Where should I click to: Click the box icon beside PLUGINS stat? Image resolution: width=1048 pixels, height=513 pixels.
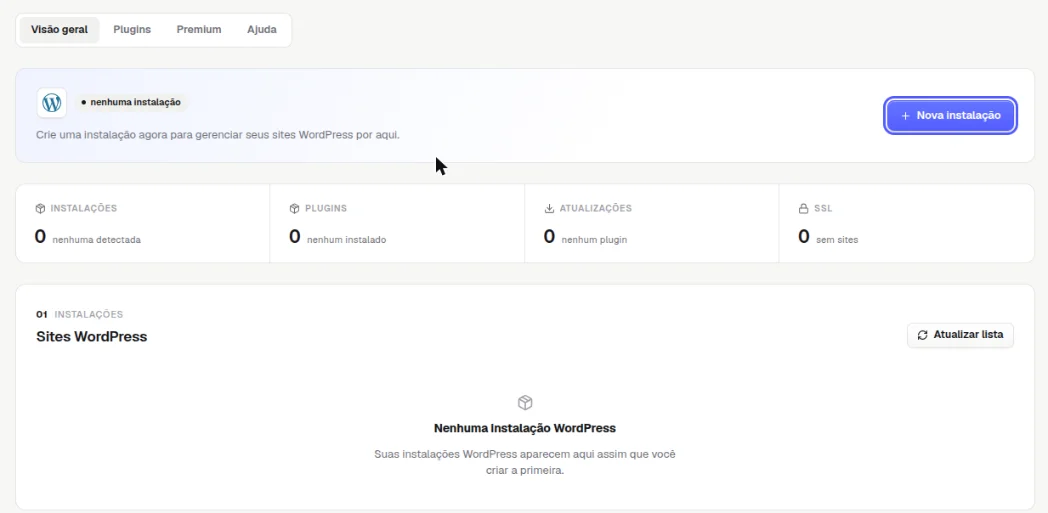pyautogui.click(x=294, y=208)
